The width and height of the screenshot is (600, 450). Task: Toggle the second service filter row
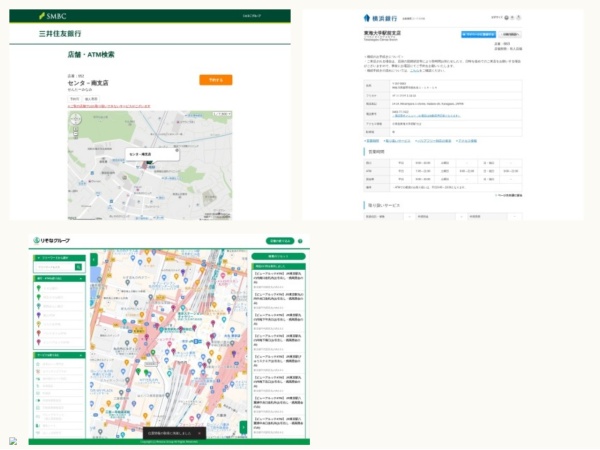[59, 372]
